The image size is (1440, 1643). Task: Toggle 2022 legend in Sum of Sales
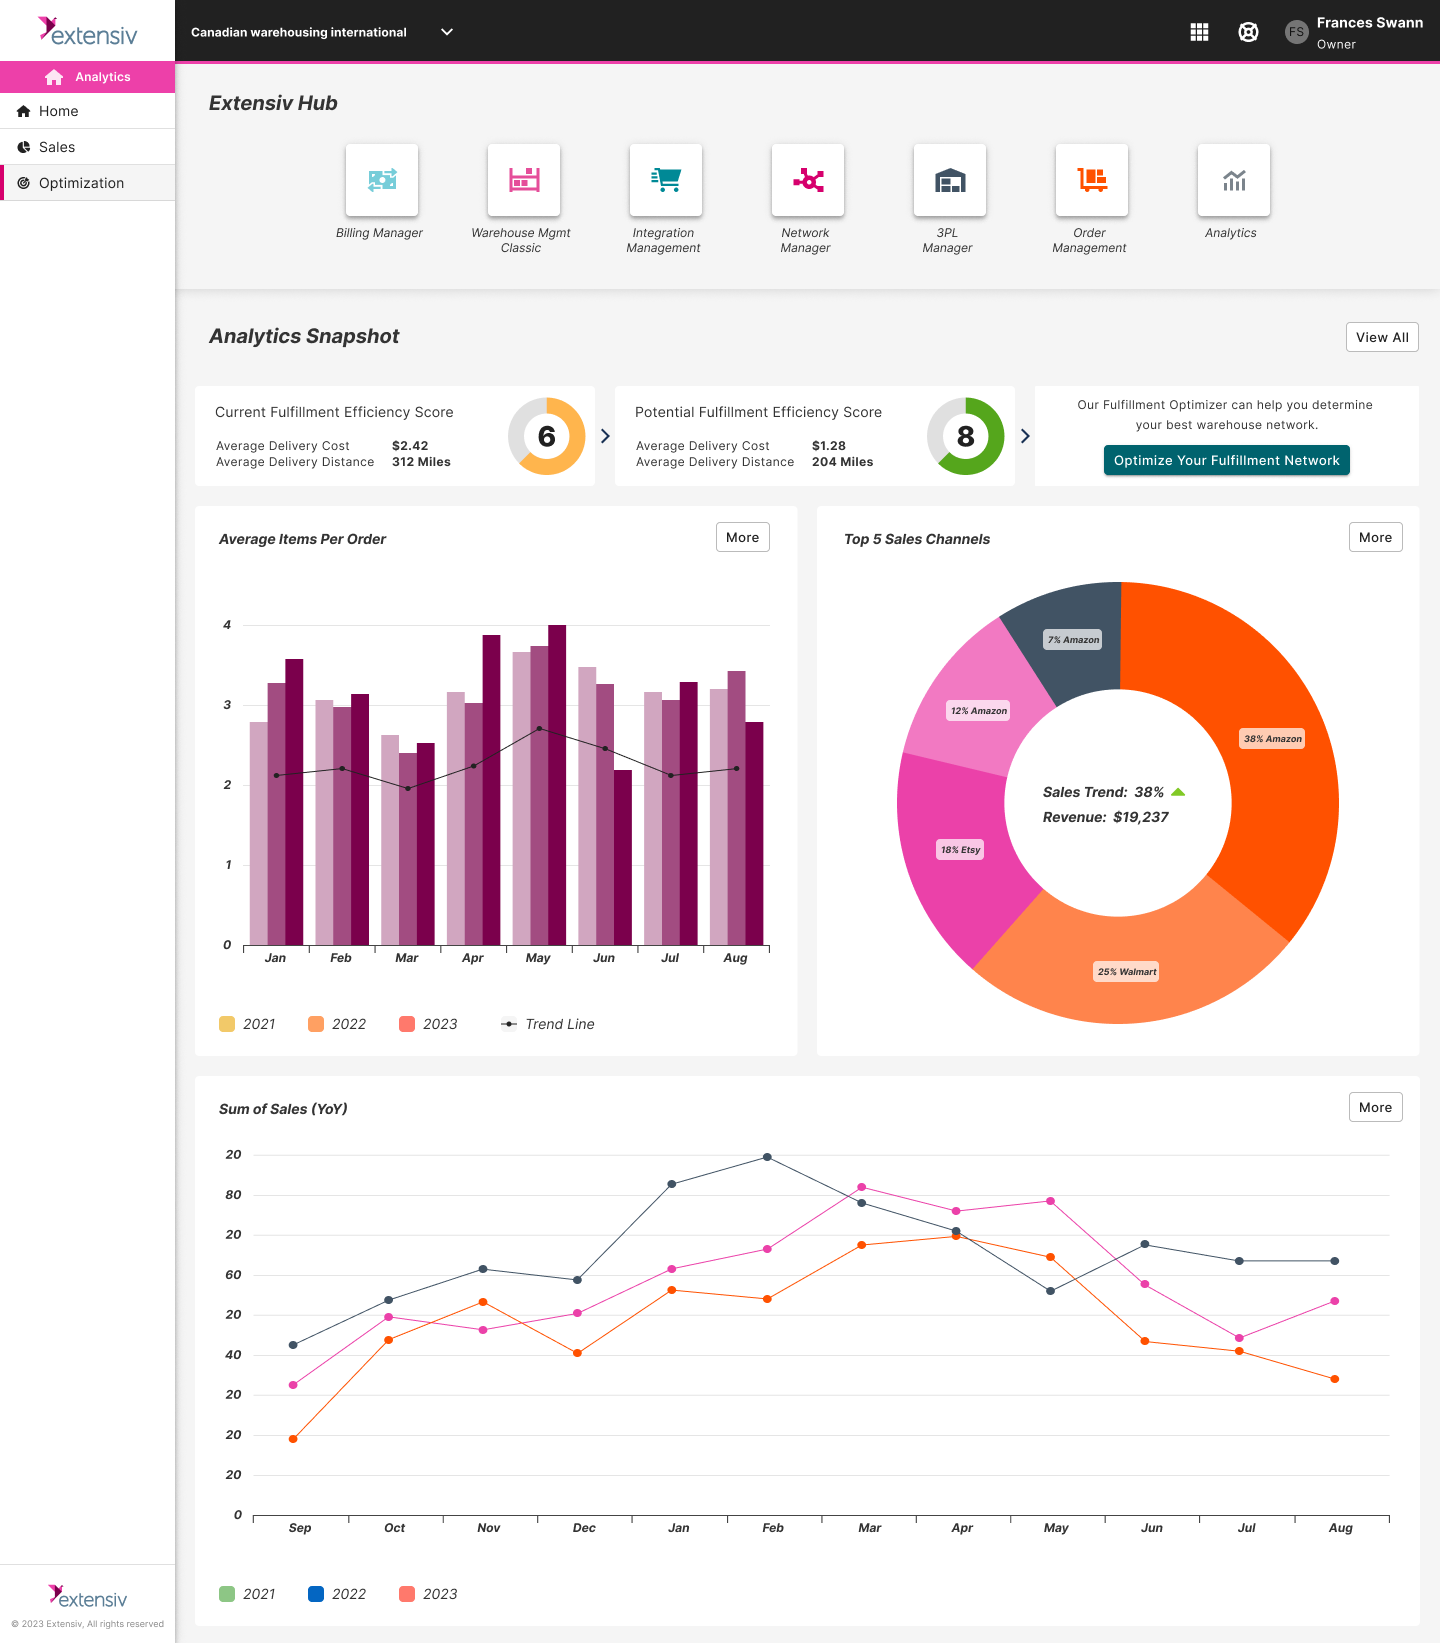pyautogui.click(x=337, y=1594)
